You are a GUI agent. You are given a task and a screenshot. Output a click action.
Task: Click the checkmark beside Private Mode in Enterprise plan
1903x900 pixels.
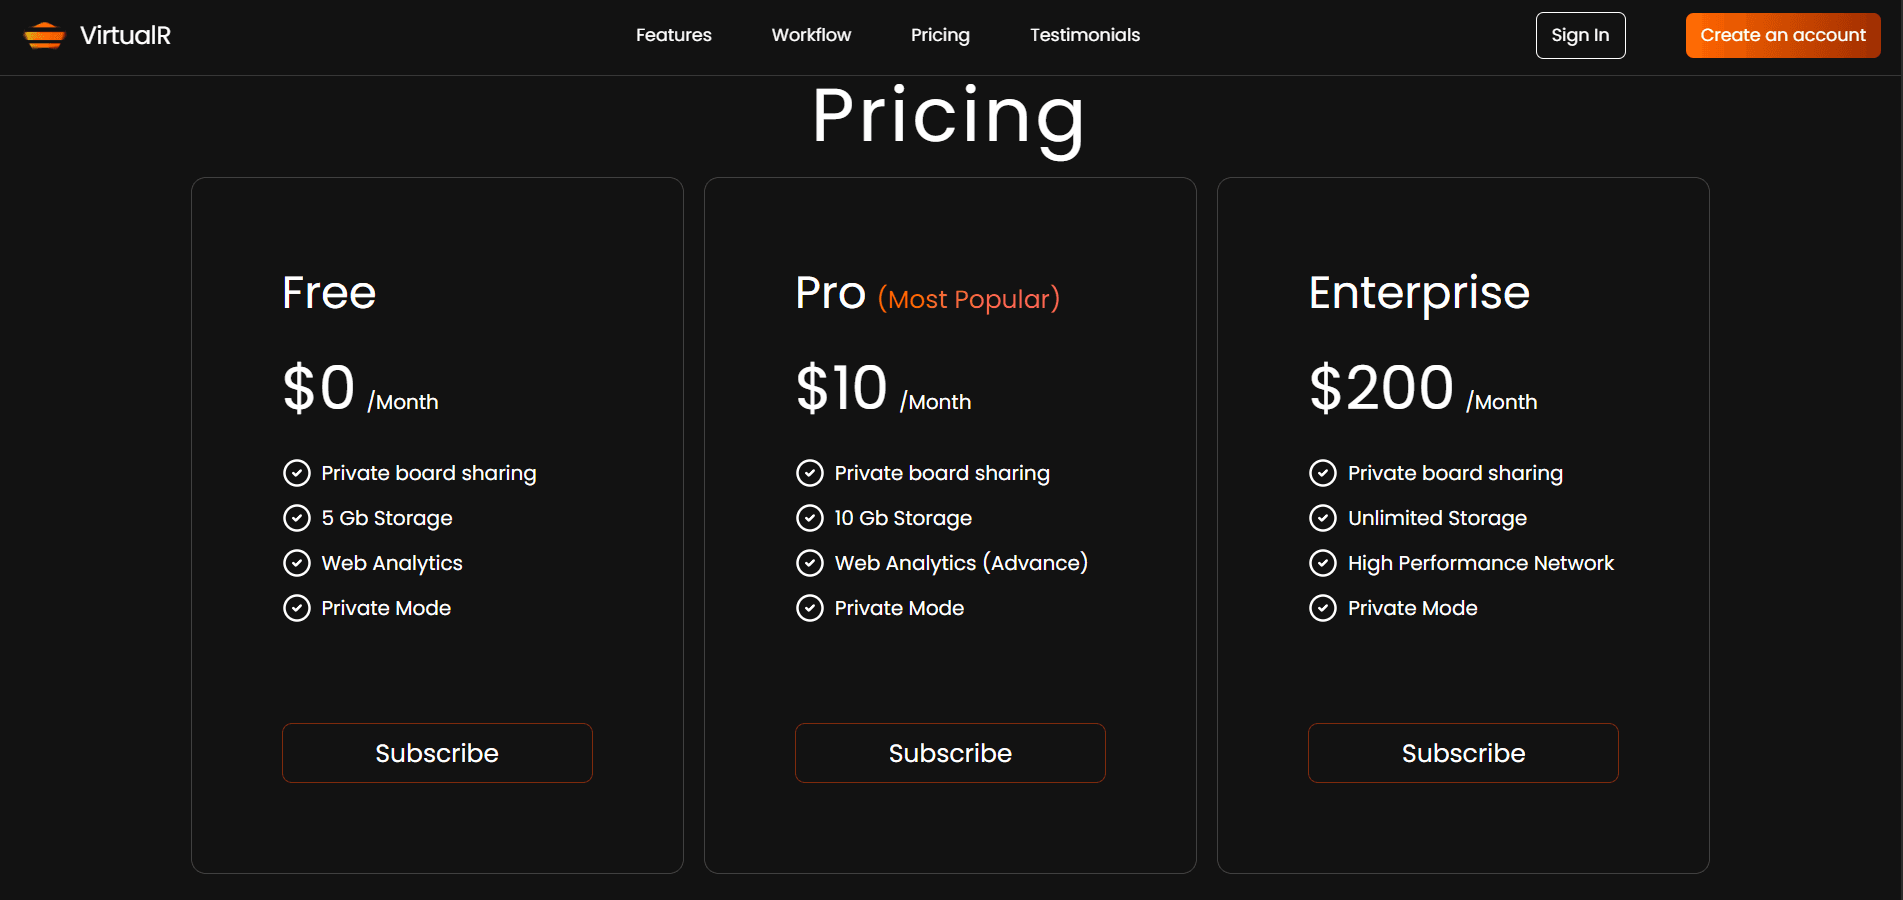tap(1323, 607)
